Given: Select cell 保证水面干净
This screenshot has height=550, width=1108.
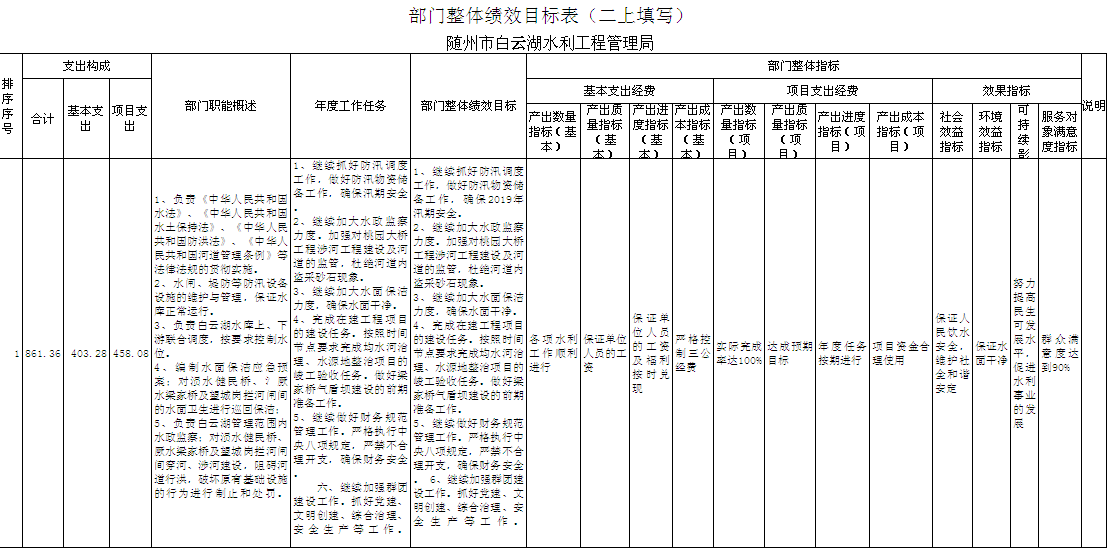Looking at the screenshot, I should coord(990,353).
